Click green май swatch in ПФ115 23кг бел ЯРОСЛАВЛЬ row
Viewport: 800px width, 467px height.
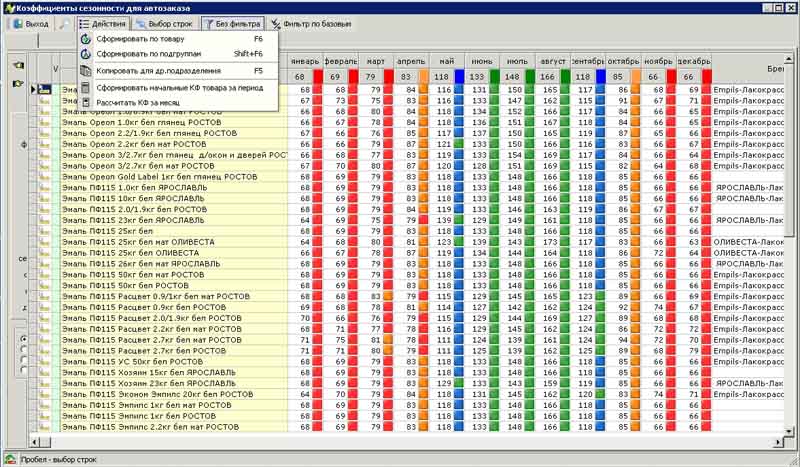click(x=459, y=220)
